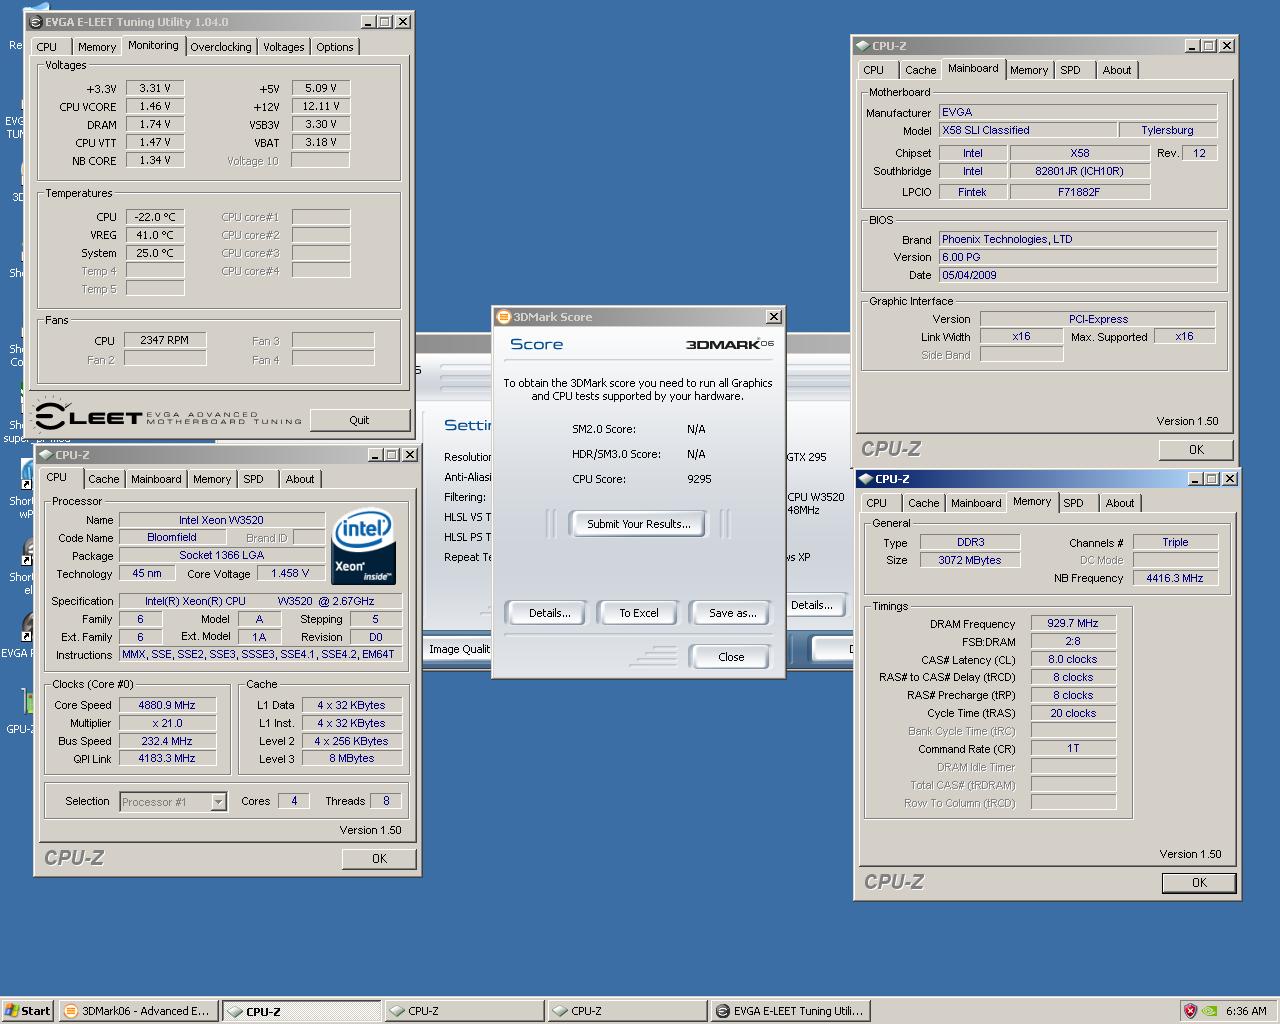Click the taskbar clock showing 6:36 AM
The height and width of the screenshot is (1024, 1280).
(x=1246, y=1011)
